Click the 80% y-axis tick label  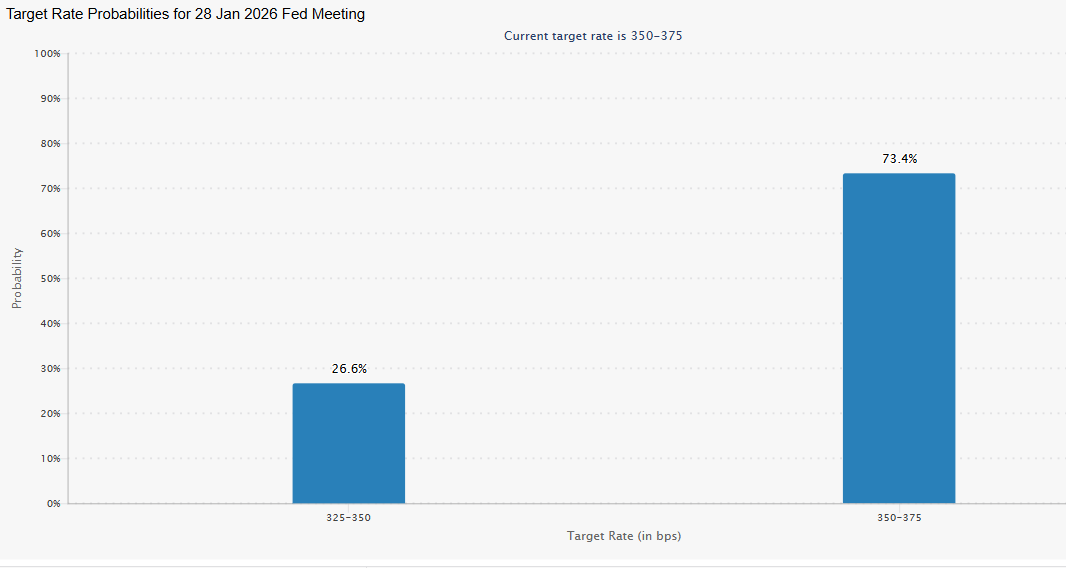[50, 144]
